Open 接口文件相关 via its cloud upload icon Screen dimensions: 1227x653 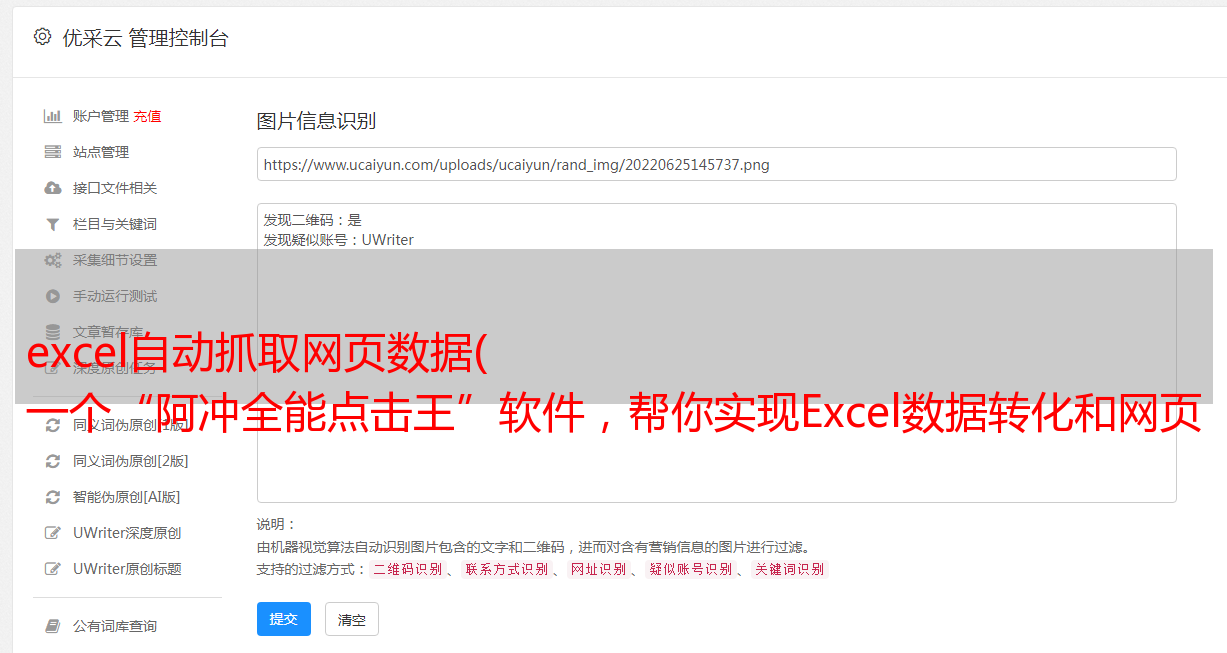(x=53, y=188)
